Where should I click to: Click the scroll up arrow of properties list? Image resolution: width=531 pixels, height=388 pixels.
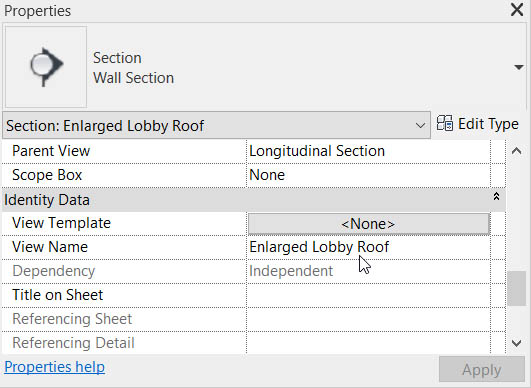(x=516, y=151)
